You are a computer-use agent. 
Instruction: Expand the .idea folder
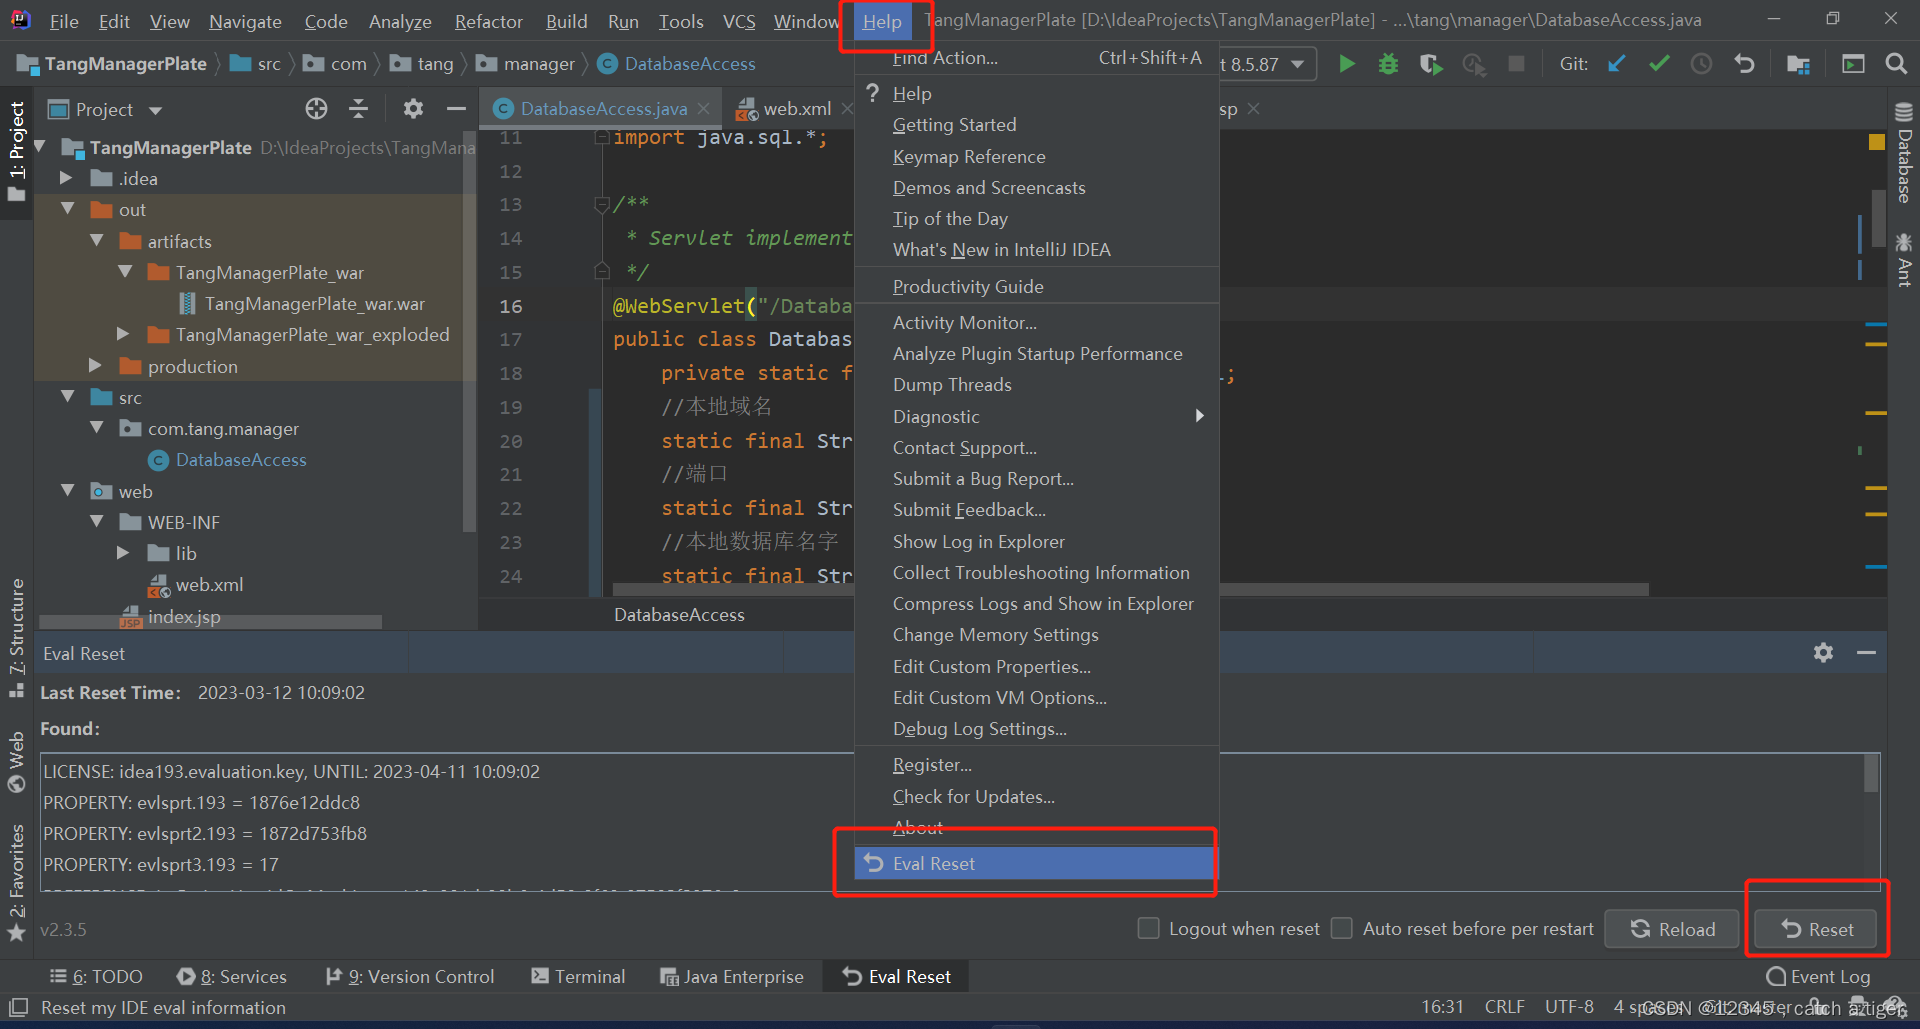coord(66,178)
